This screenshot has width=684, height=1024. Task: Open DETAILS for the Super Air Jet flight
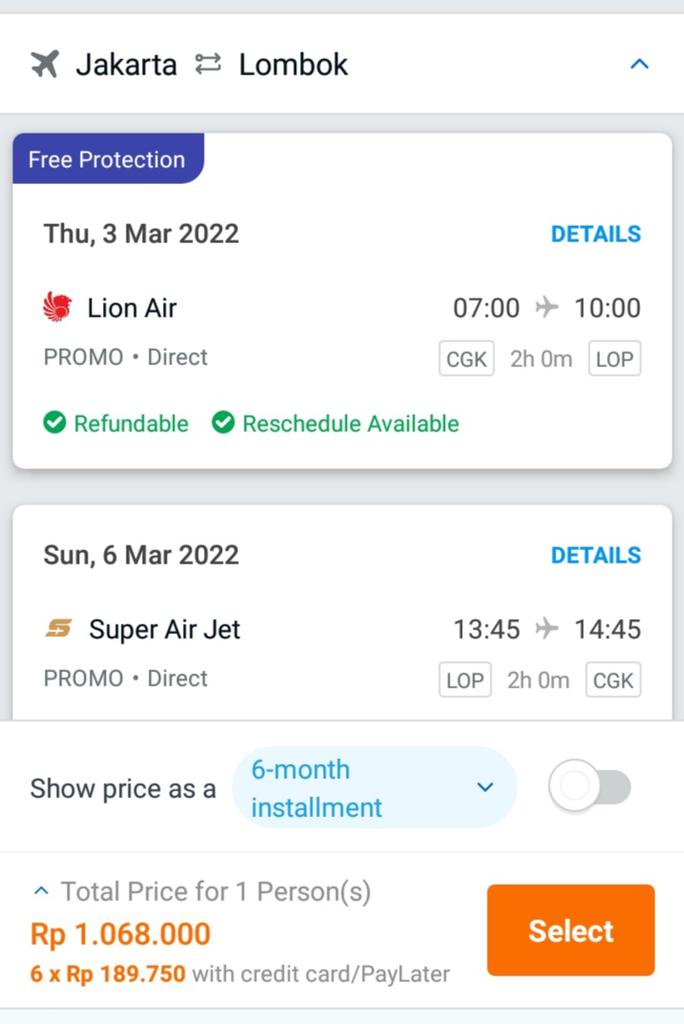coord(596,555)
